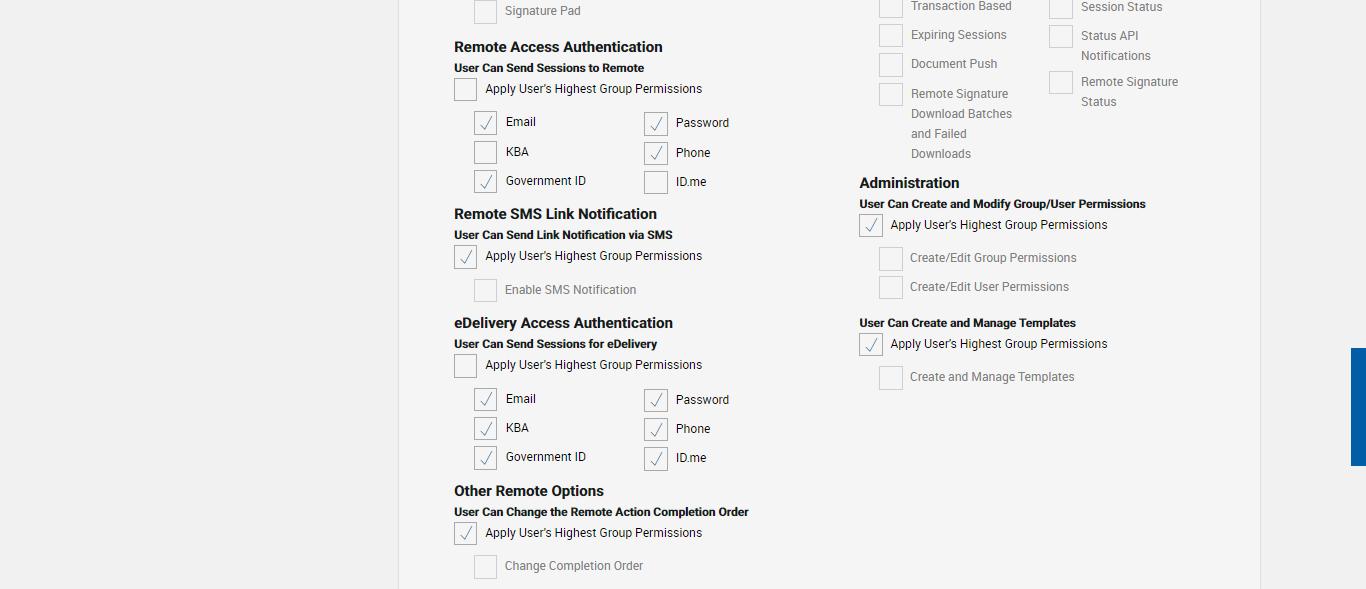The height and width of the screenshot is (589, 1366).
Task: Uncheck group permissions under Other Remote Options
Action: tap(466, 534)
